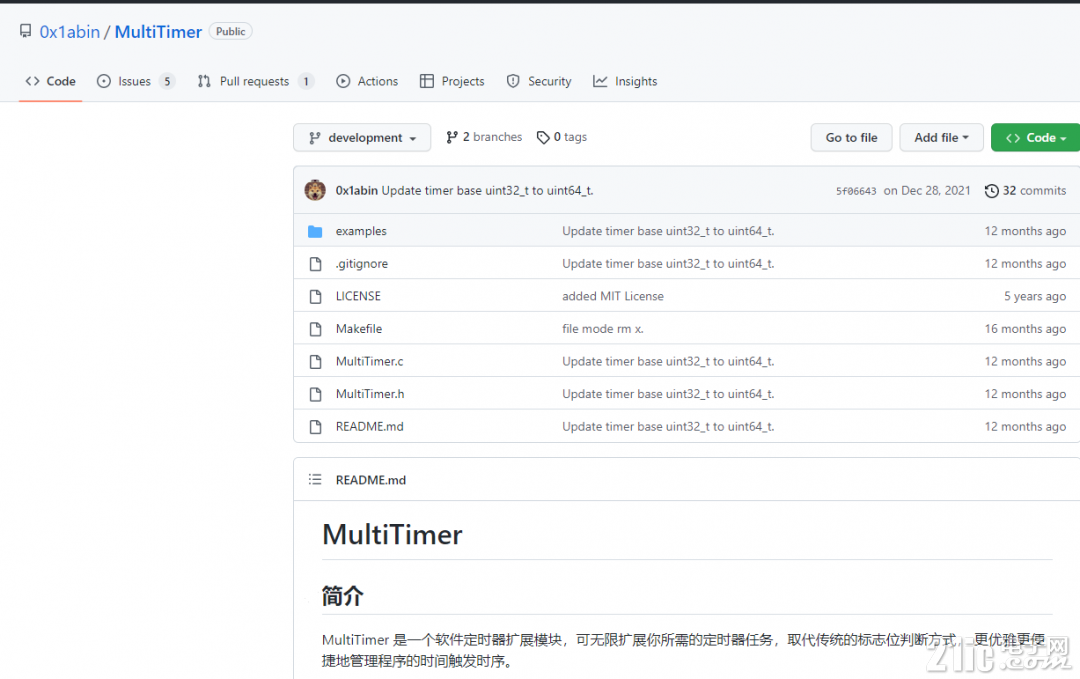Click the 0x1abin author name in commit row
Screen dimensions: 1080x679
point(356,191)
